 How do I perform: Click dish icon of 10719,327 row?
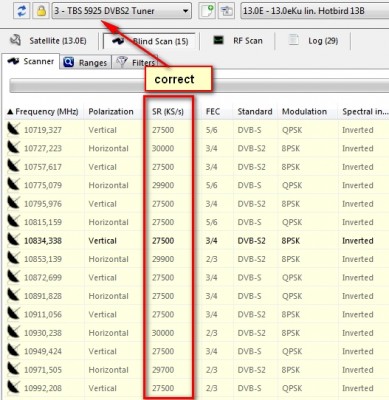14,129
